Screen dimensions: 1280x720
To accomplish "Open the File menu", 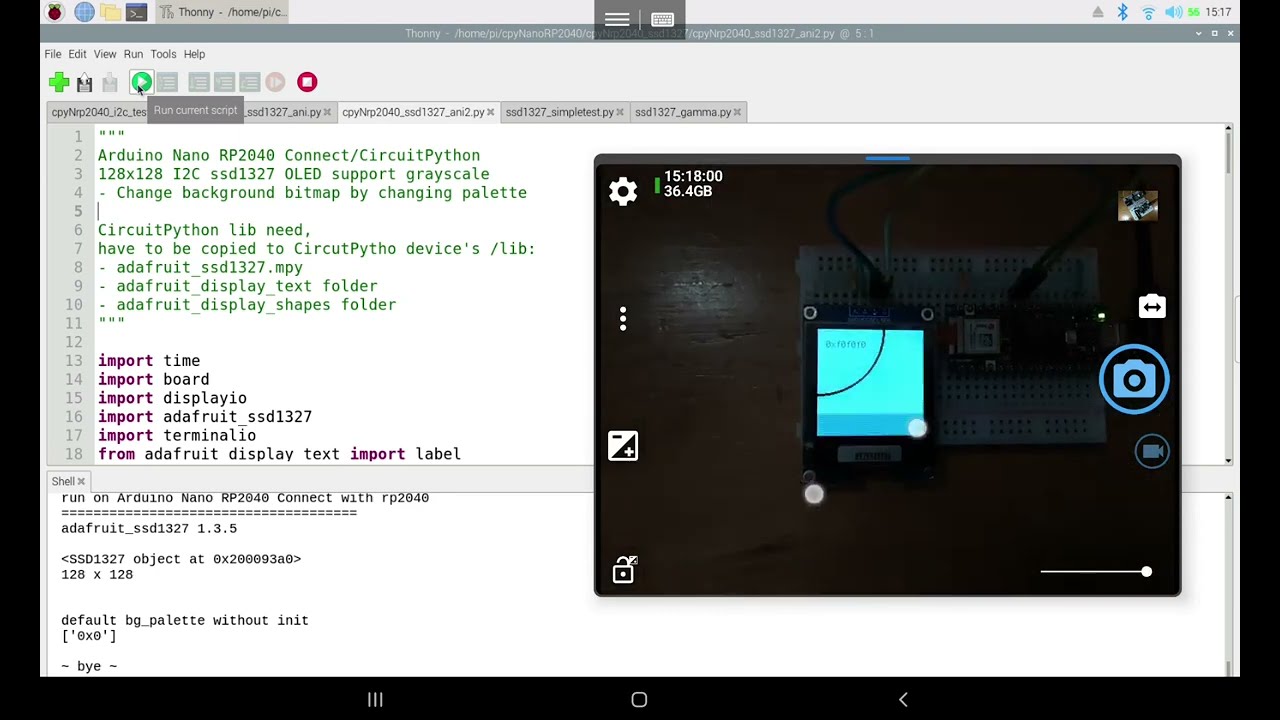I will click(x=52, y=54).
